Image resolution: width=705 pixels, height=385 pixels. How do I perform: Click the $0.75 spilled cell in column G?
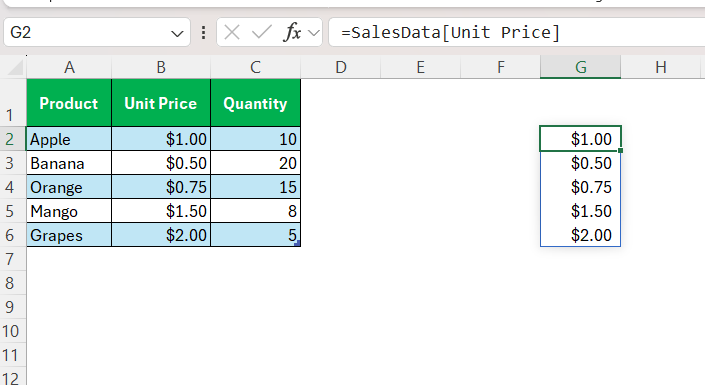coord(580,187)
